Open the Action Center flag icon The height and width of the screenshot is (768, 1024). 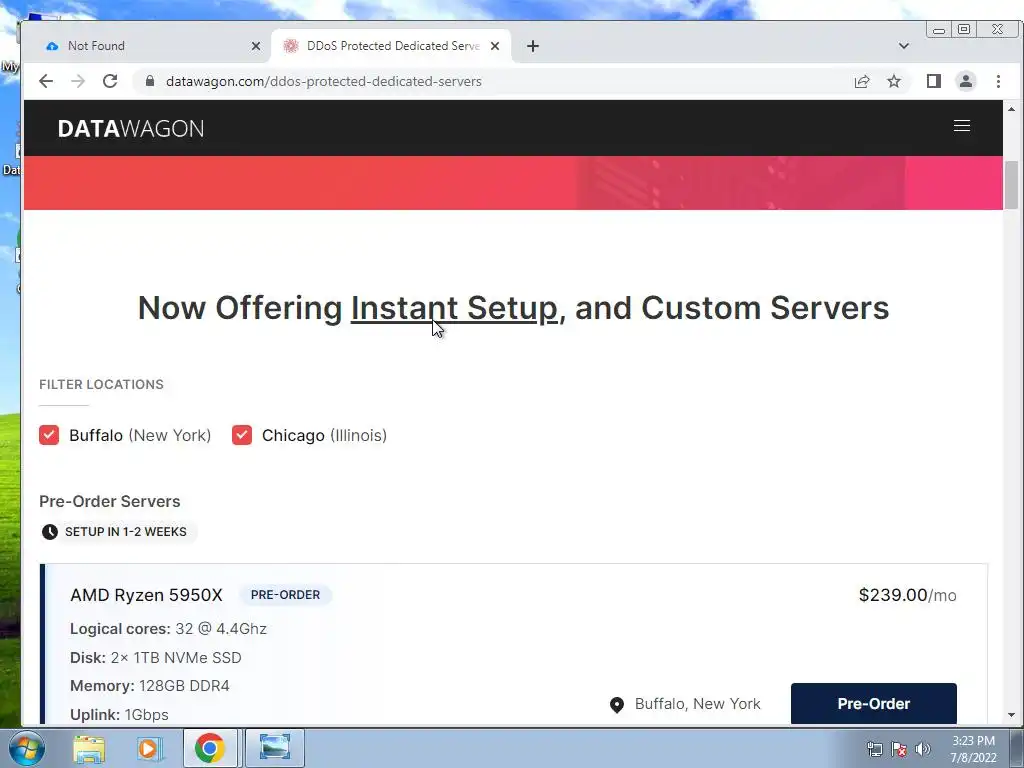[x=899, y=749]
